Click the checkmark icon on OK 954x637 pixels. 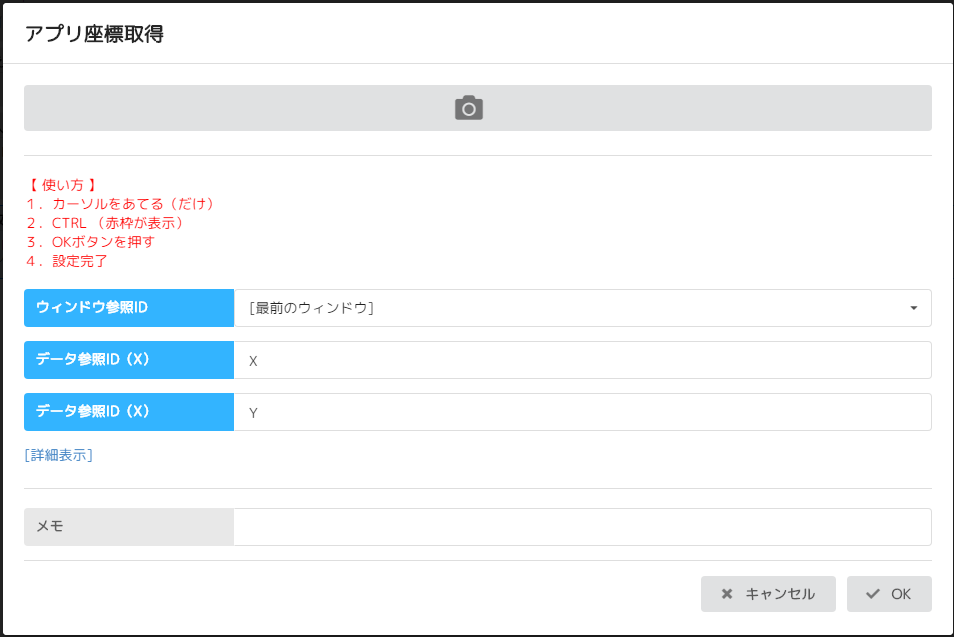pos(873,594)
